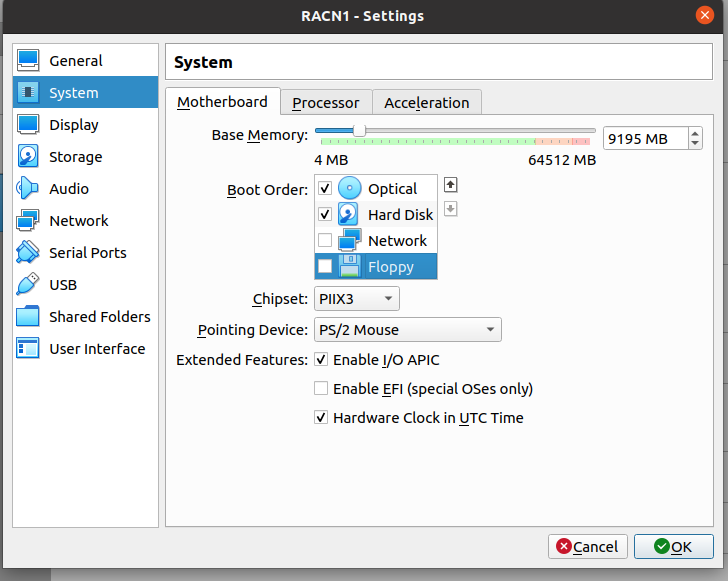Image resolution: width=728 pixels, height=581 pixels.
Task: Click the Base Memory slider handle
Action: (x=359, y=131)
